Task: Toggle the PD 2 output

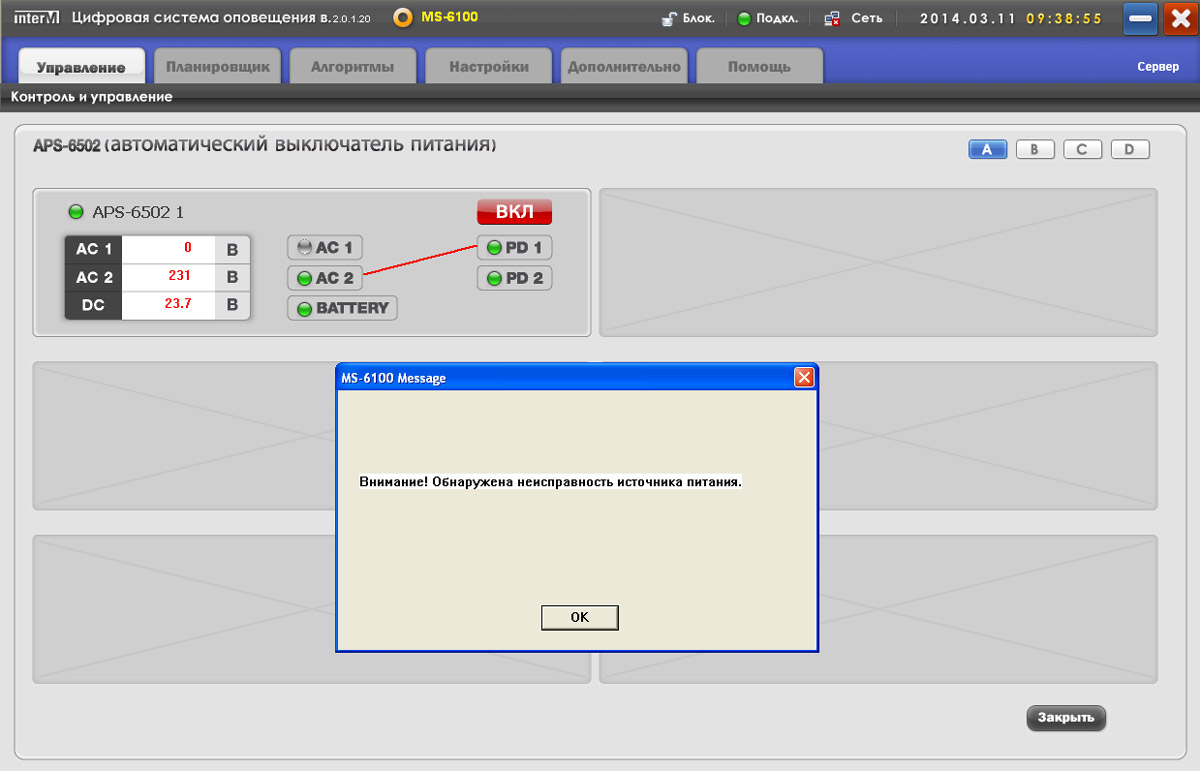Action: coord(515,278)
